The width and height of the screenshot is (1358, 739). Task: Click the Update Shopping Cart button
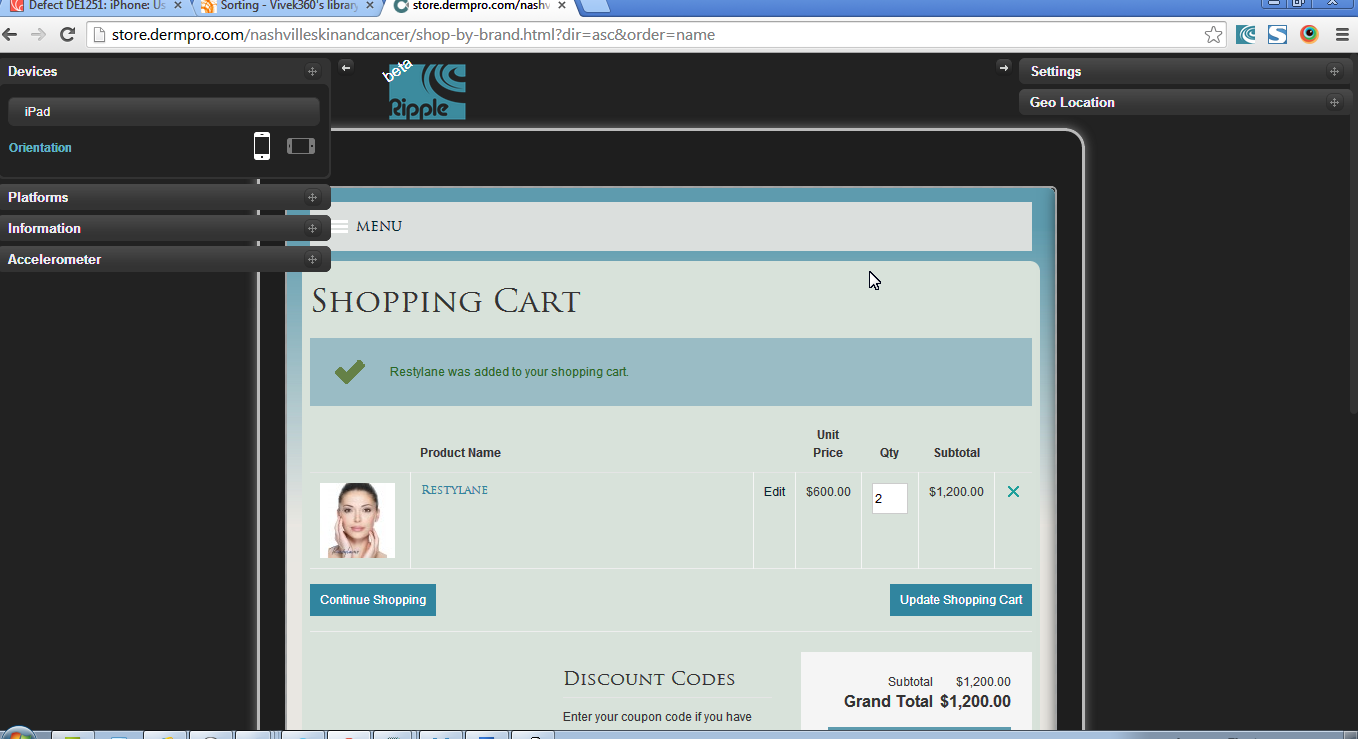click(961, 600)
